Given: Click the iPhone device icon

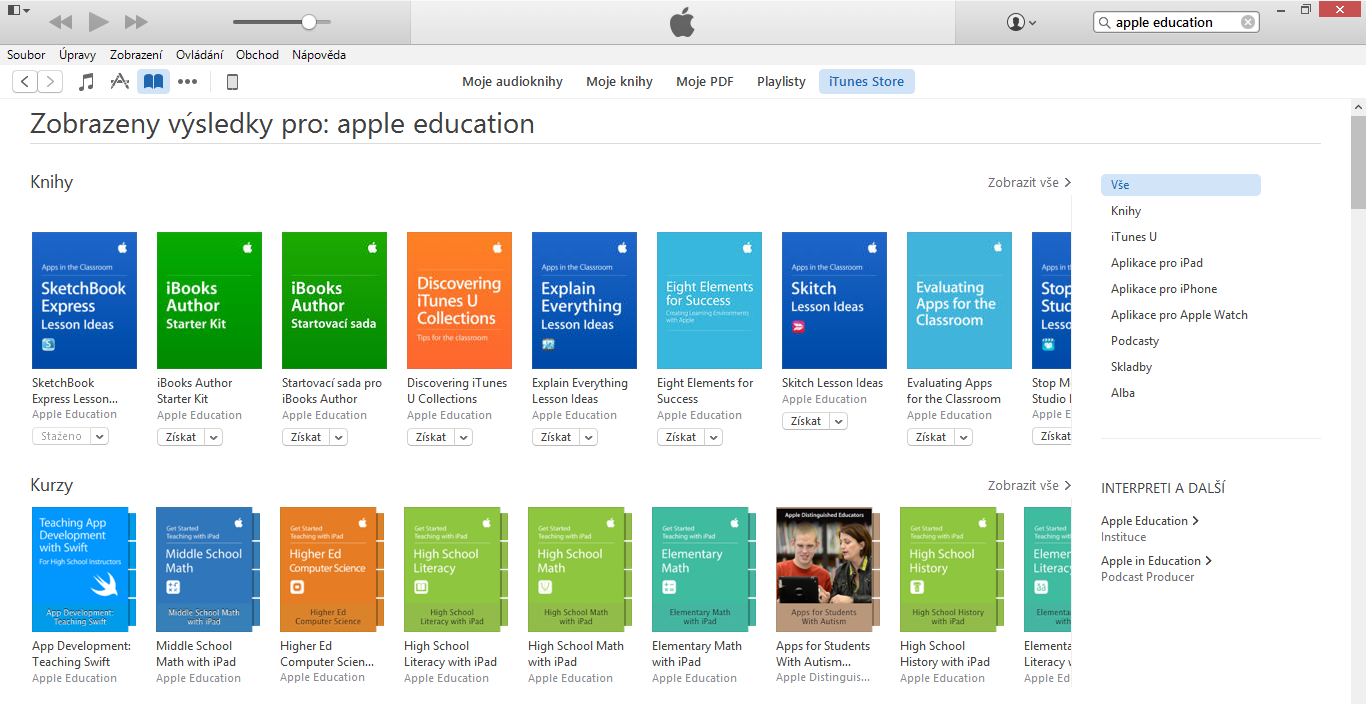Looking at the screenshot, I should pyautogui.click(x=232, y=82).
